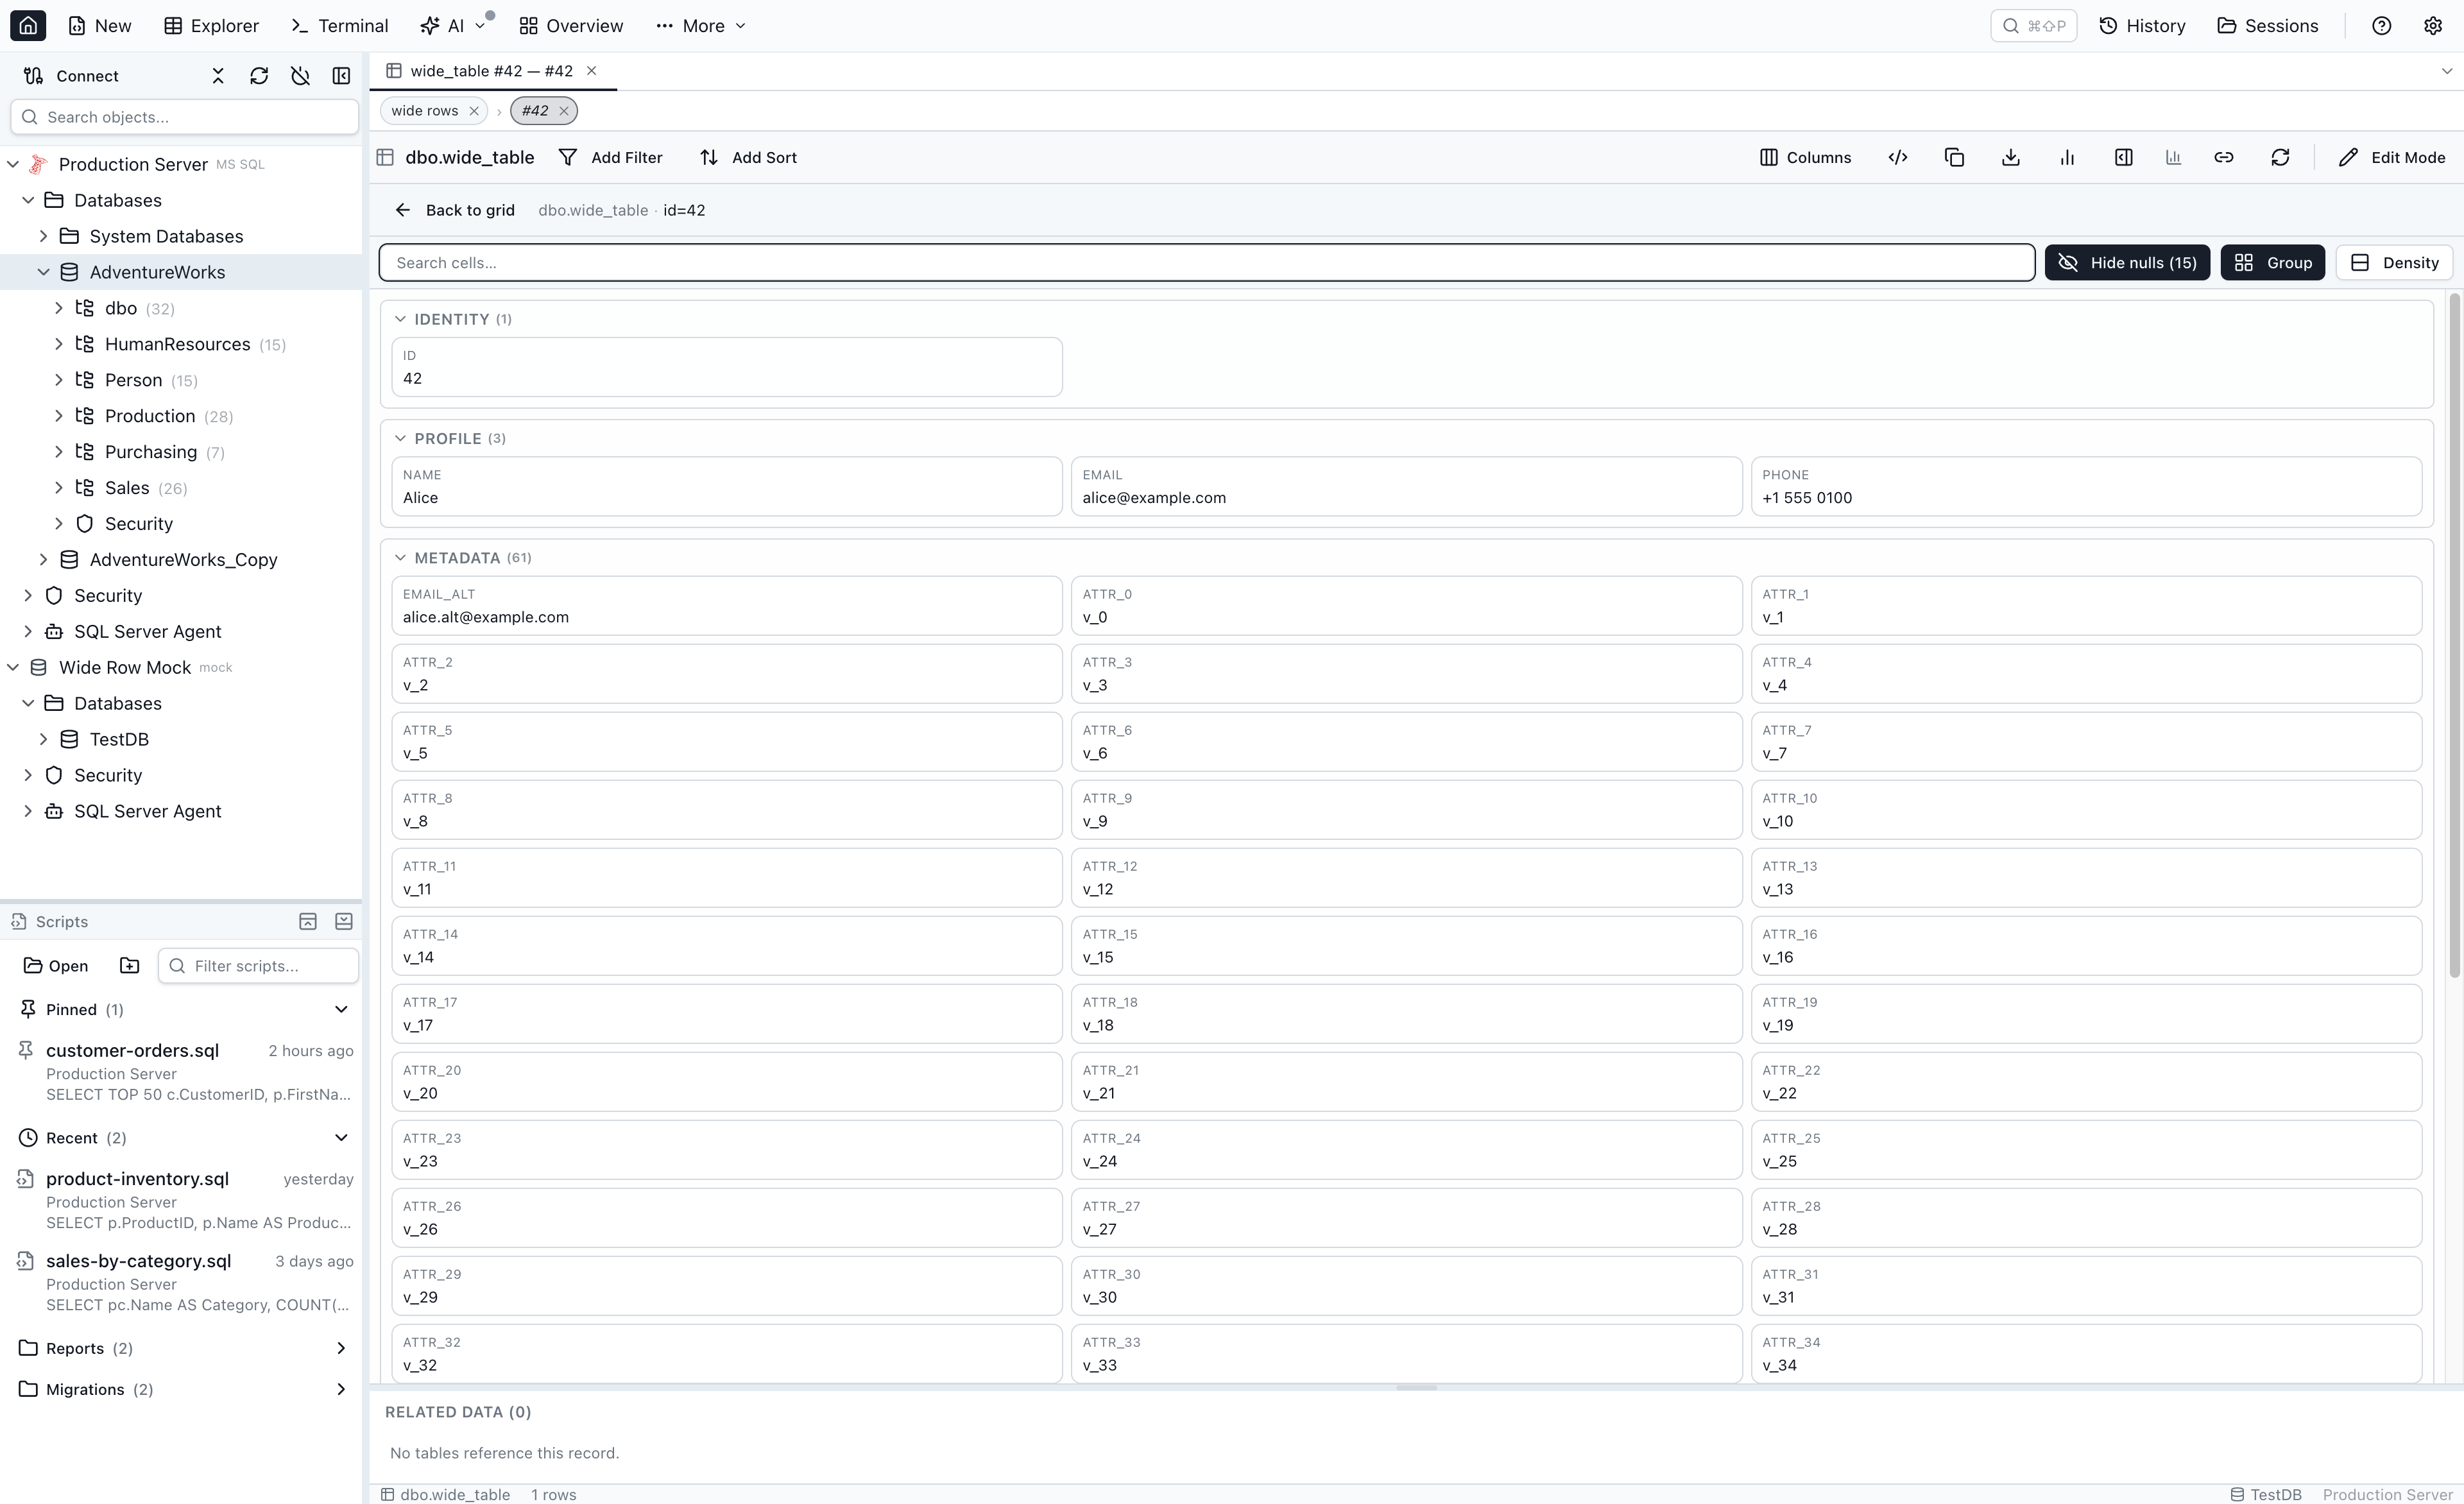Click the disconnect icon in Connect panel

coord(300,76)
